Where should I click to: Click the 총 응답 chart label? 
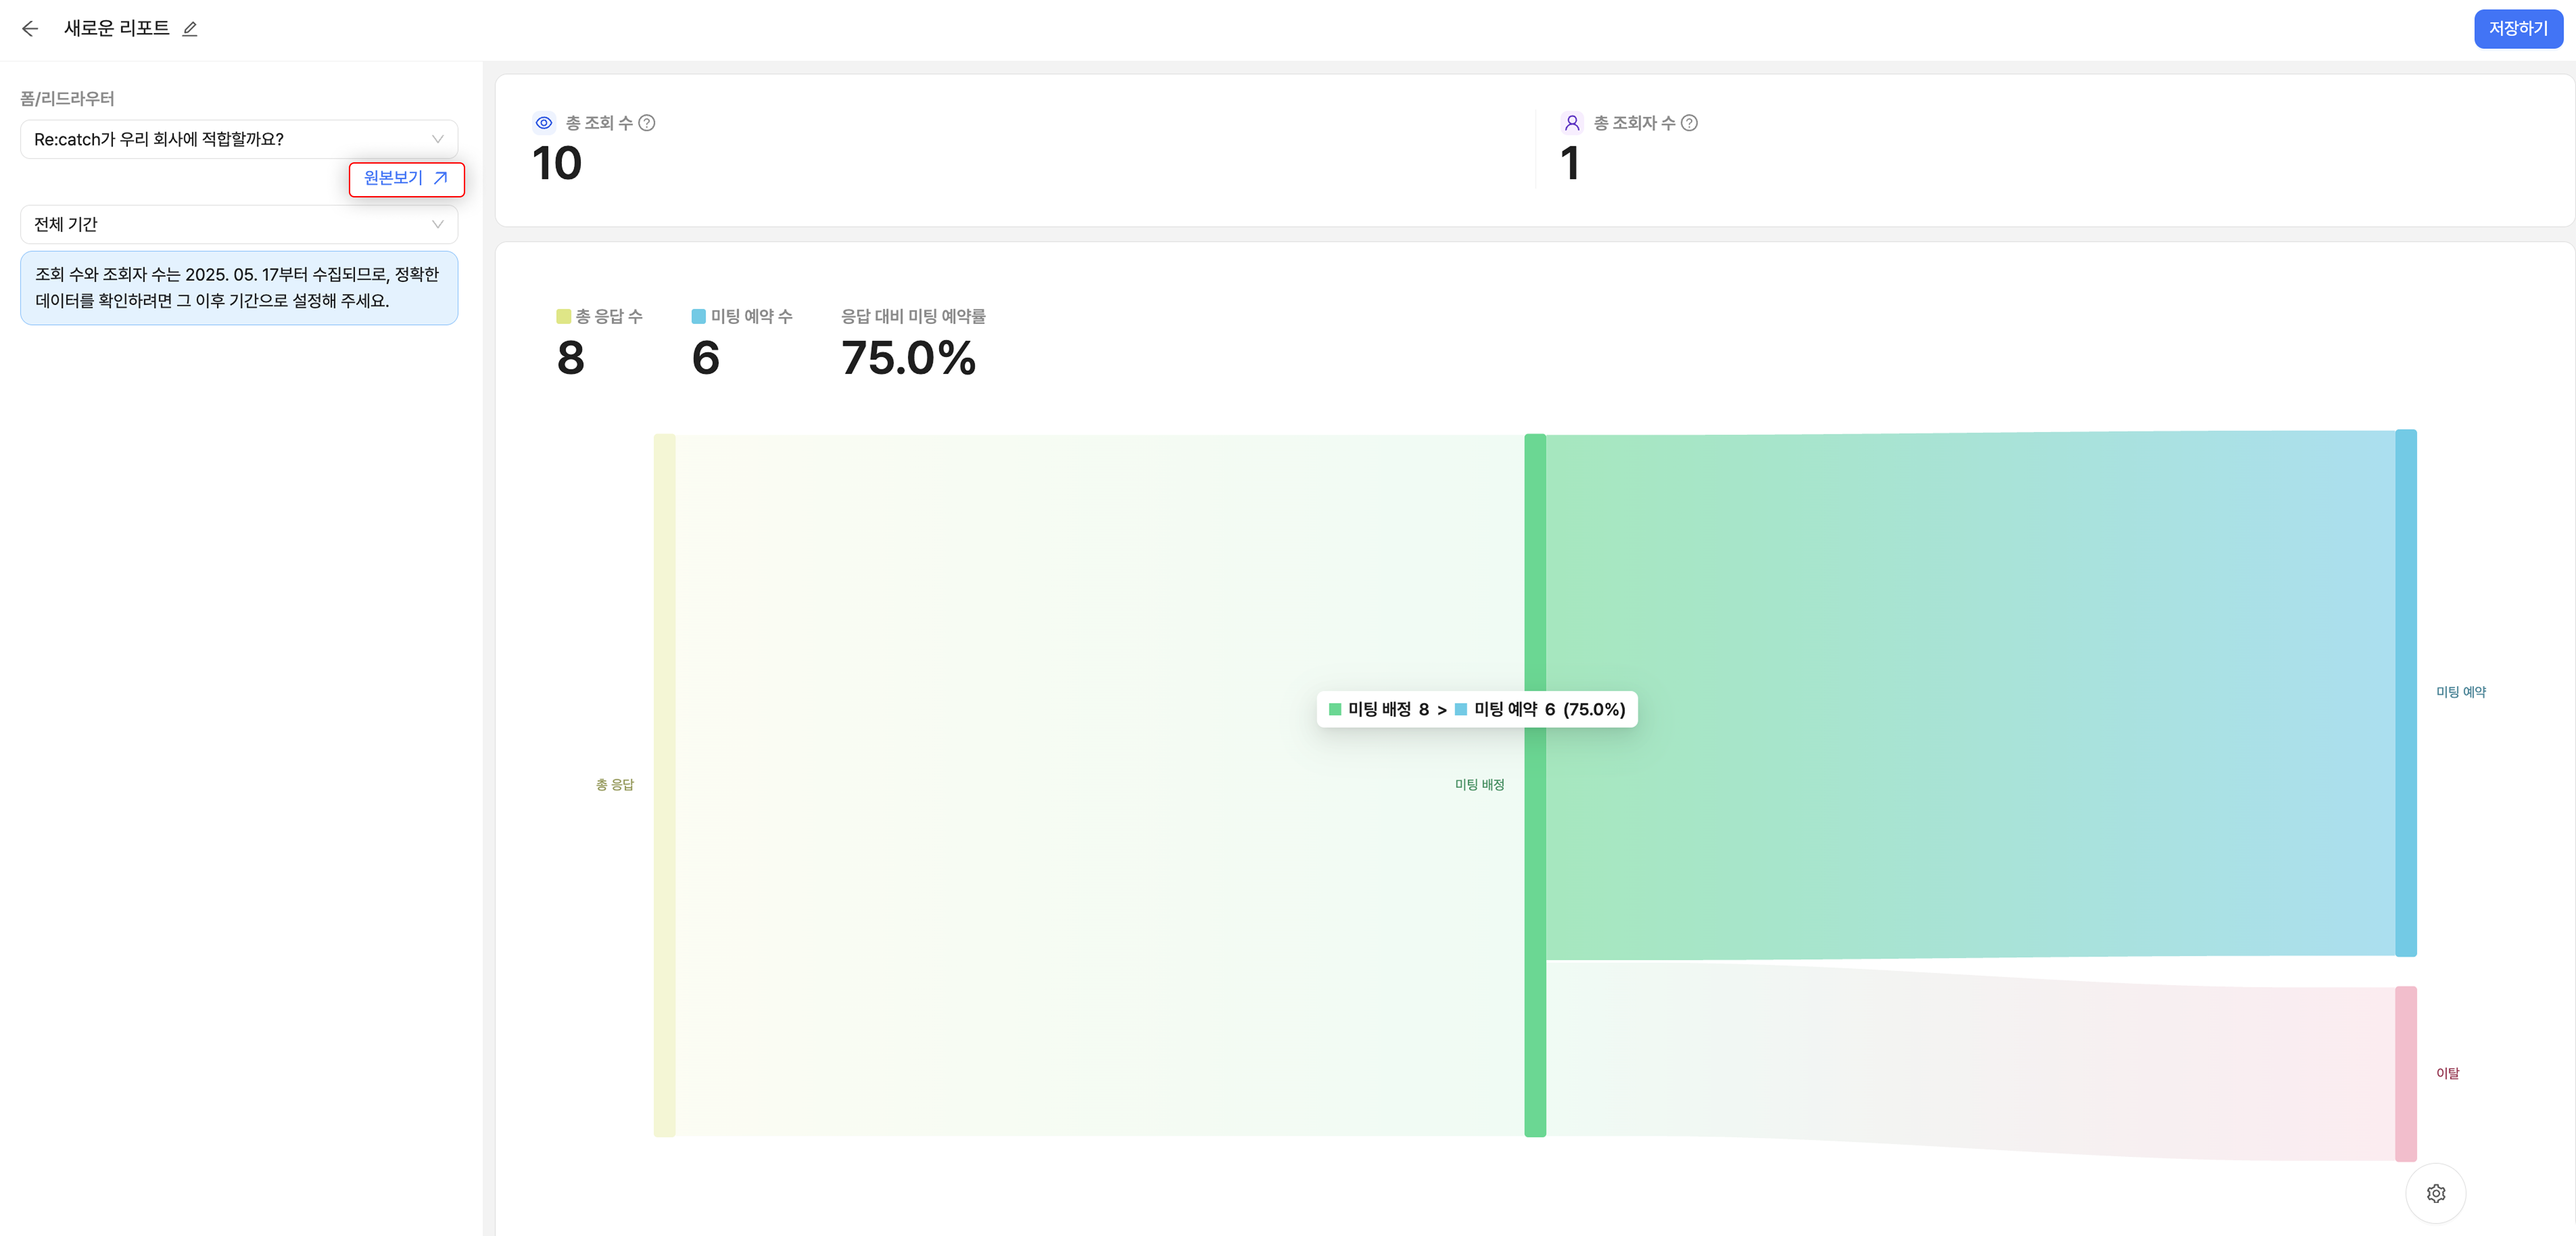615,785
